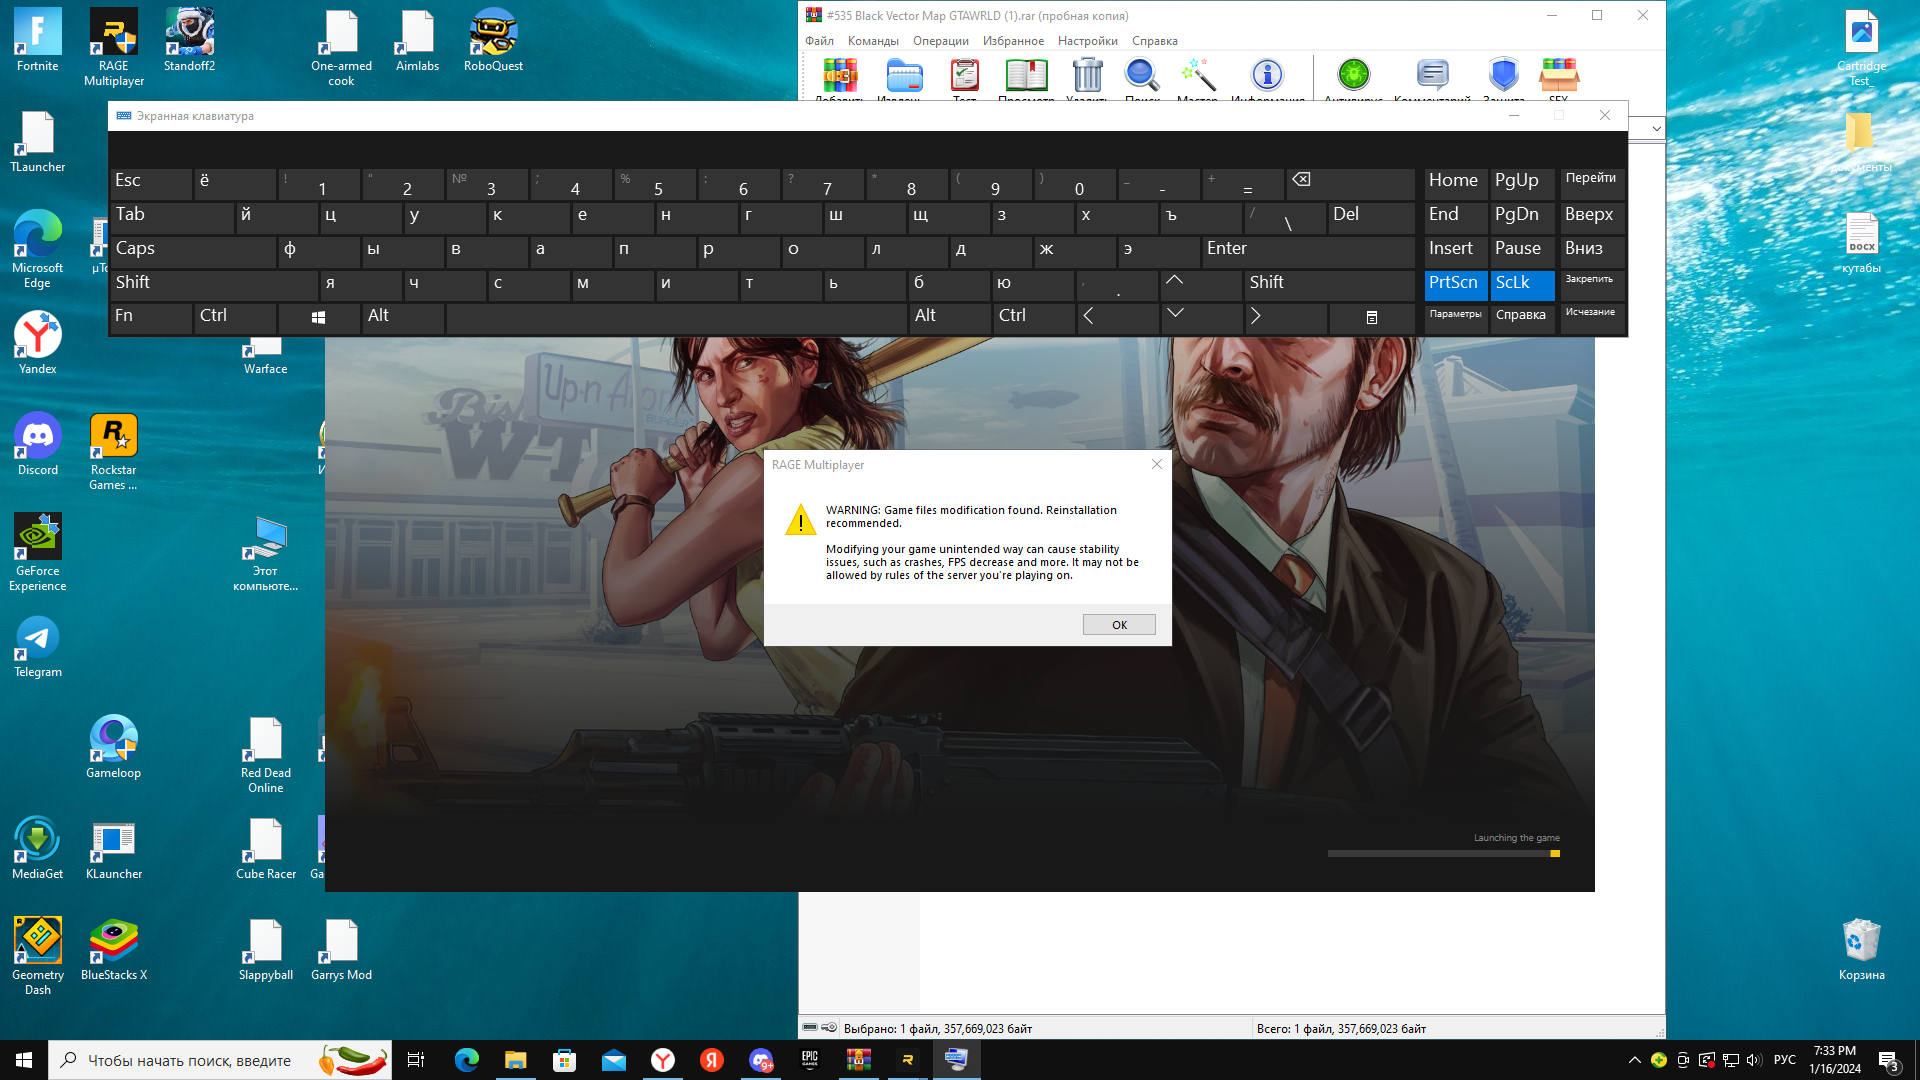
Task: Click the Add archive icon in WinRAR
Action: (840, 76)
